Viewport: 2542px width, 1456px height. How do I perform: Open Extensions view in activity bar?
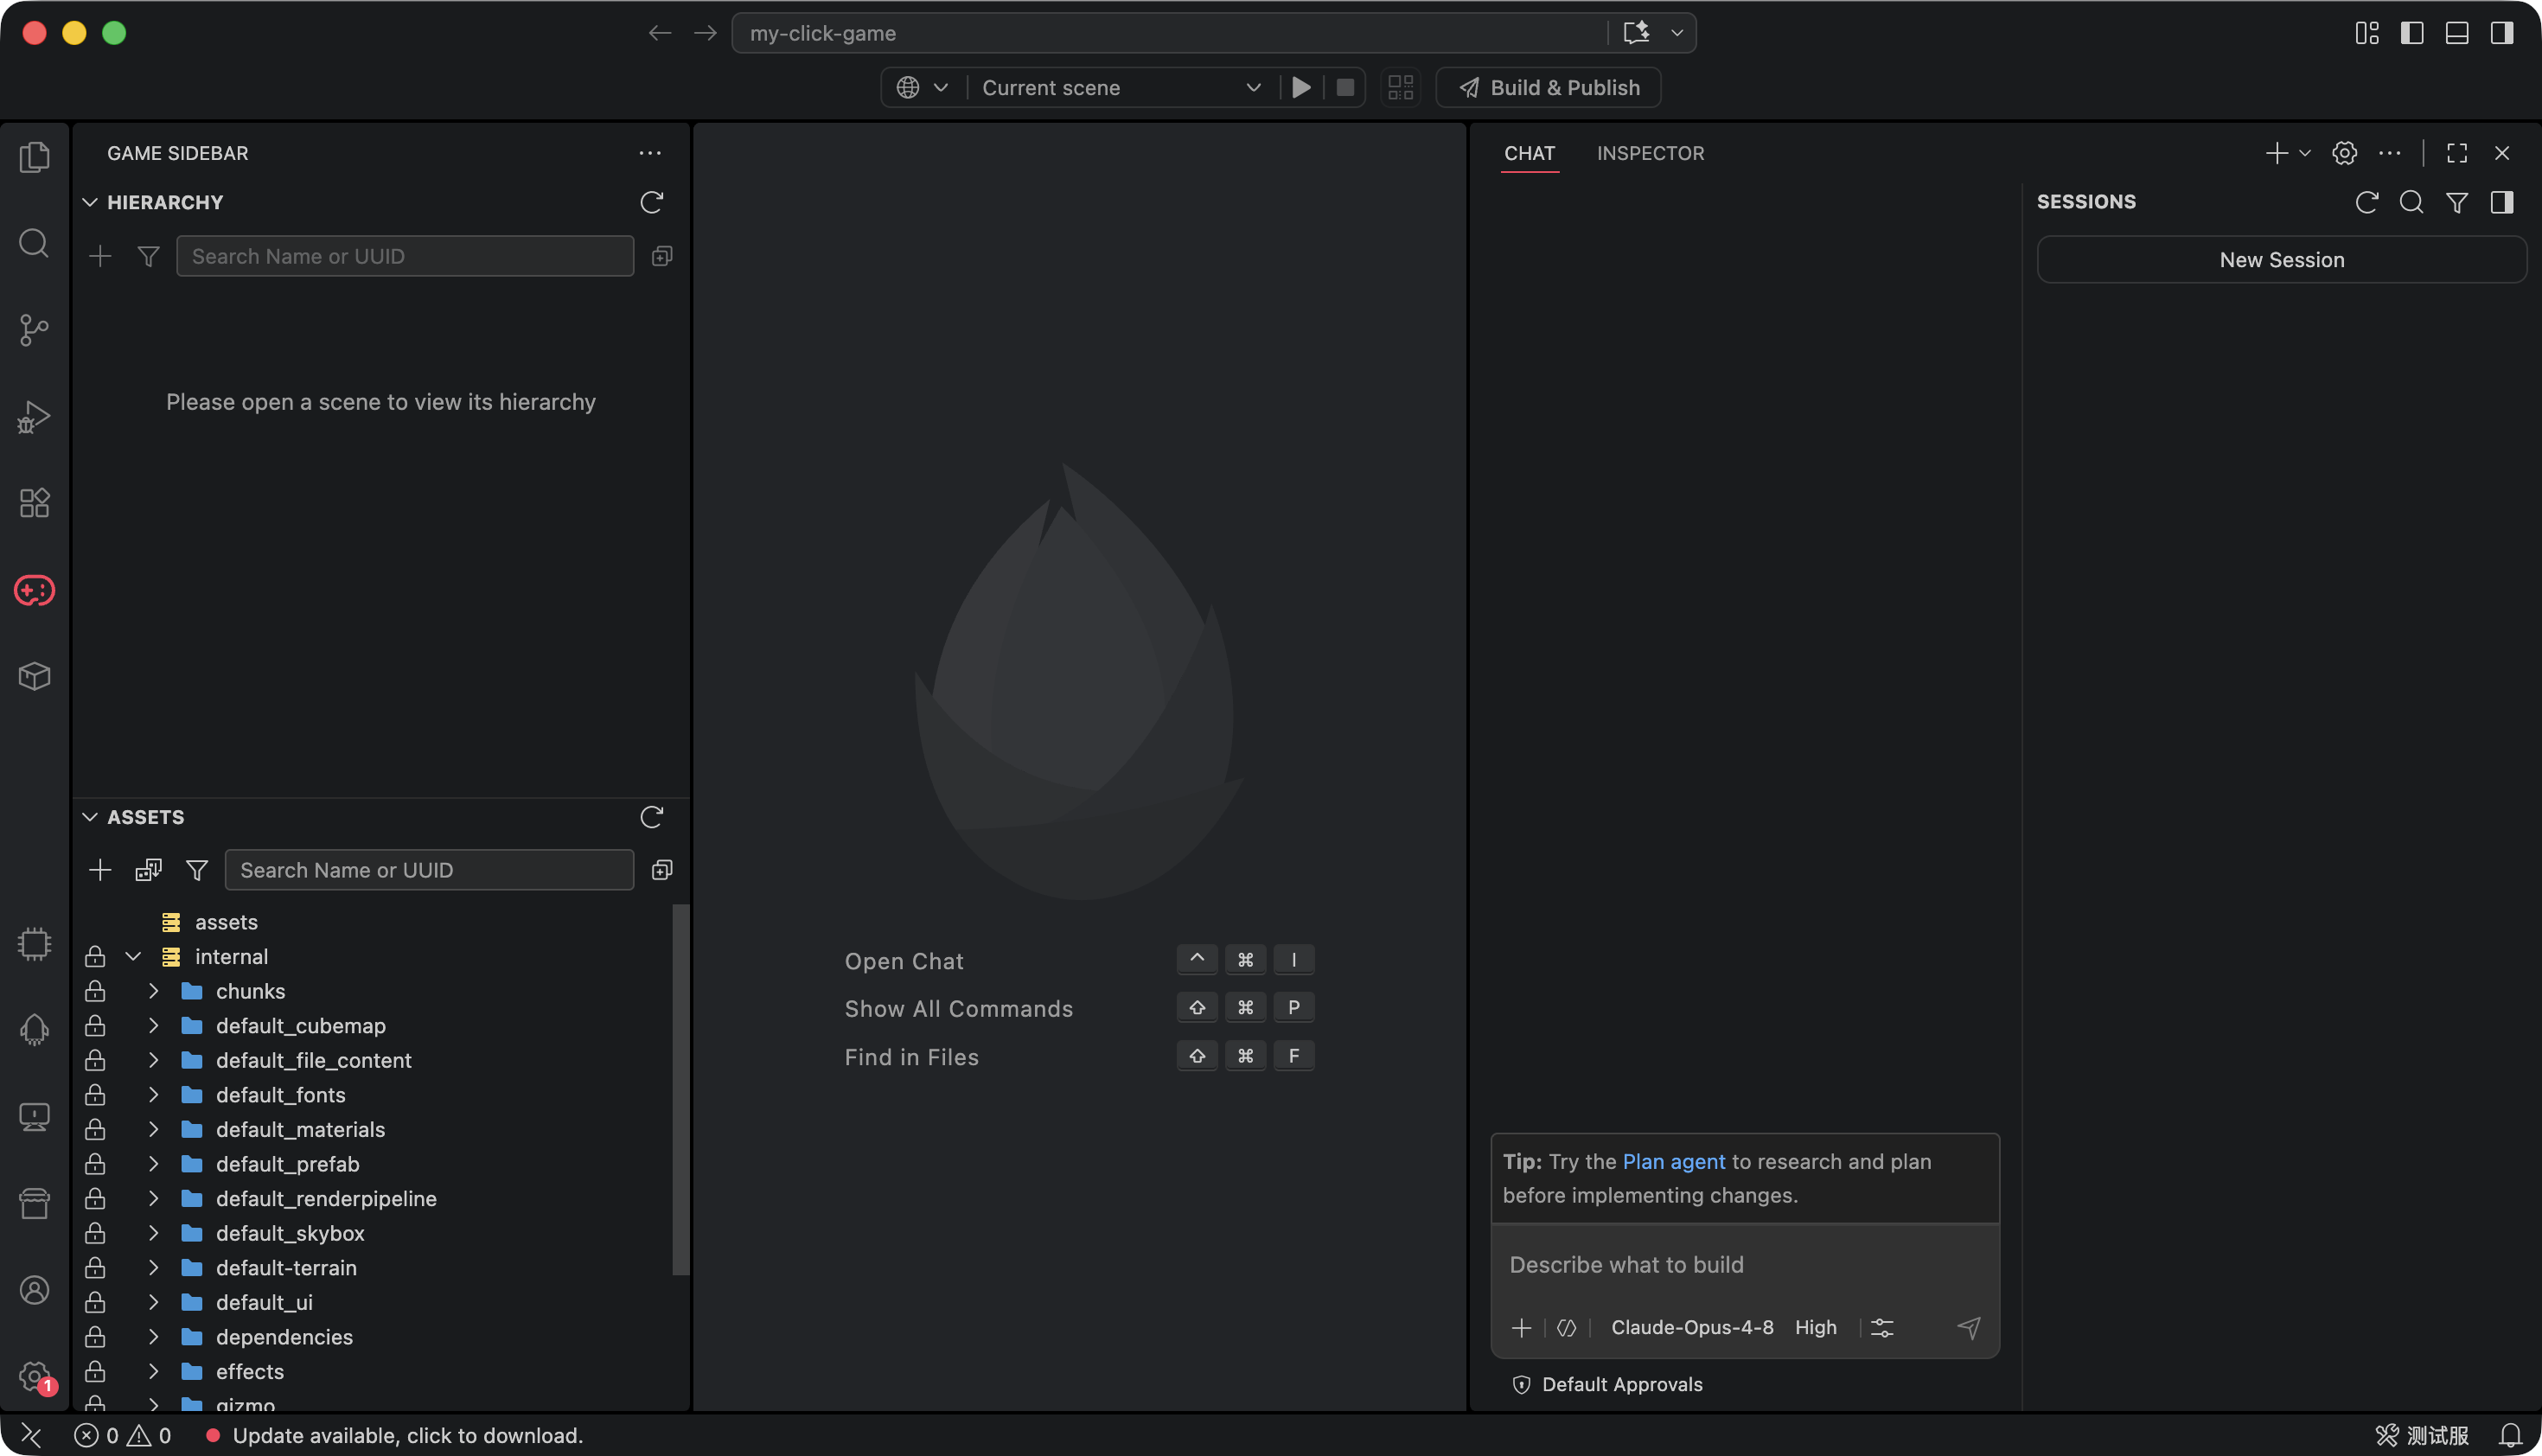click(34, 503)
